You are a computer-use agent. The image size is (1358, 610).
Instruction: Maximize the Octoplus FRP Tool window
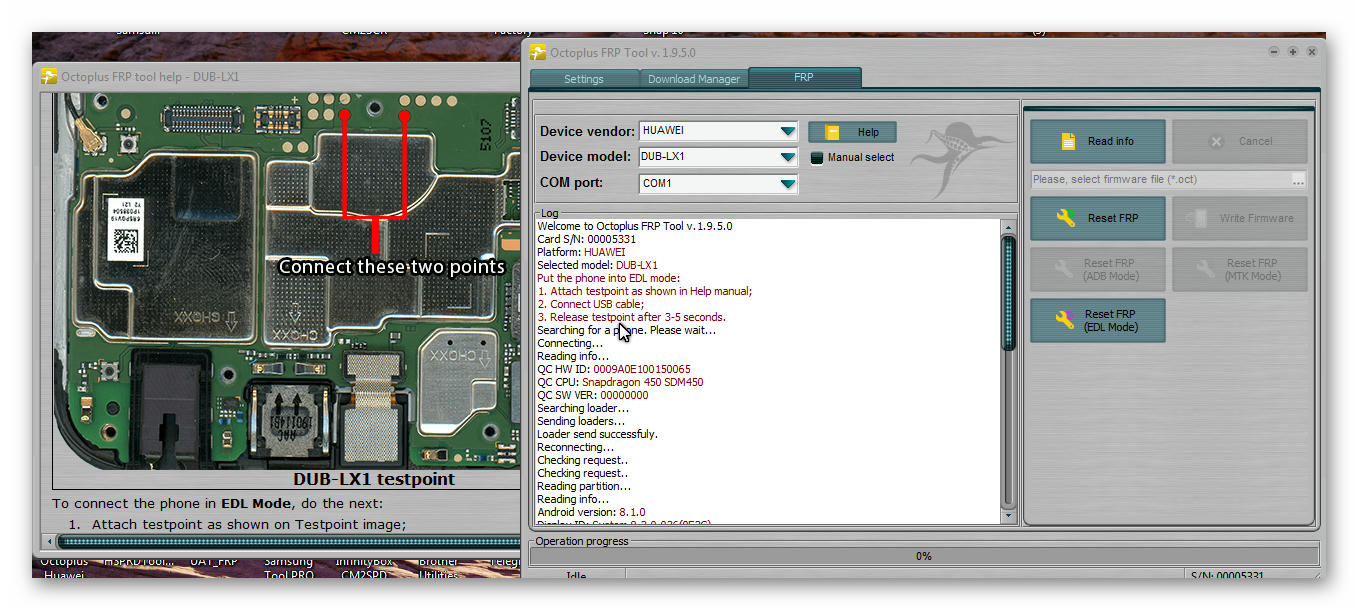[x=1293, y=52]
